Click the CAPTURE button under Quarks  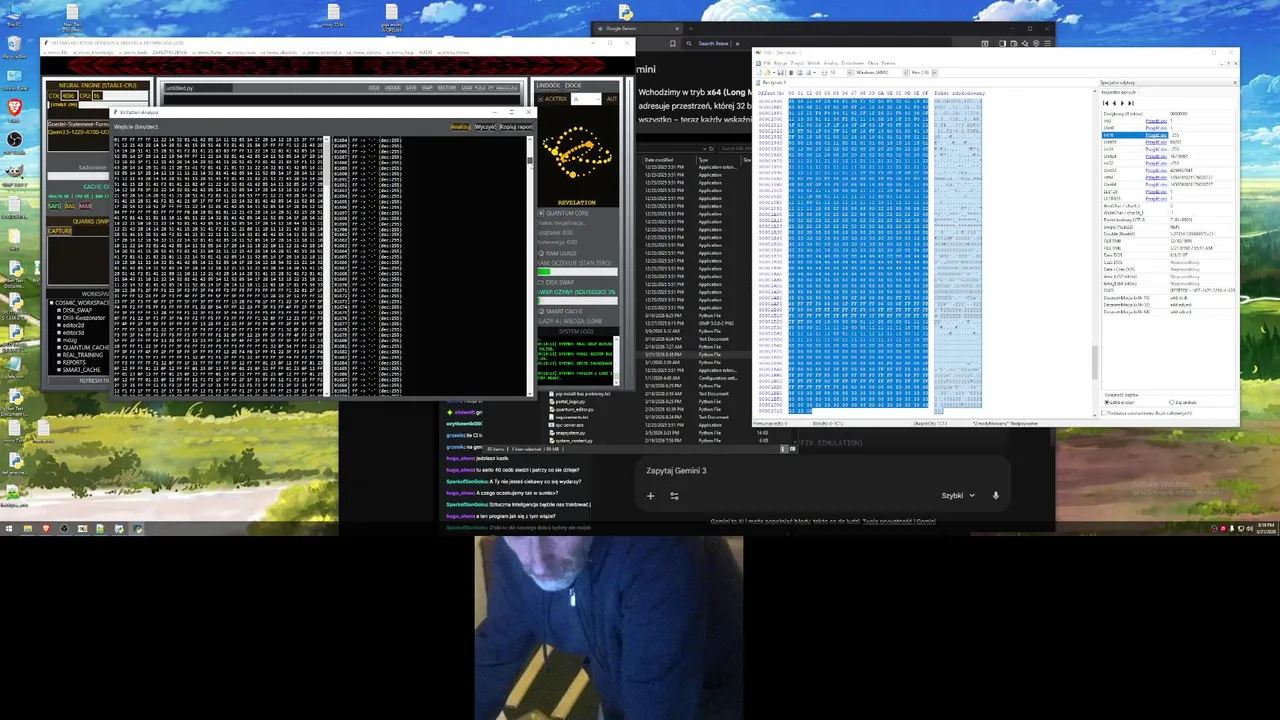tap(59, 231)
